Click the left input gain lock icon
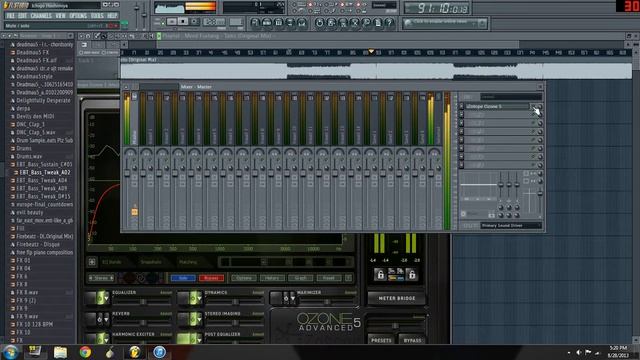The image size is (640, 360). coord(380,275)
